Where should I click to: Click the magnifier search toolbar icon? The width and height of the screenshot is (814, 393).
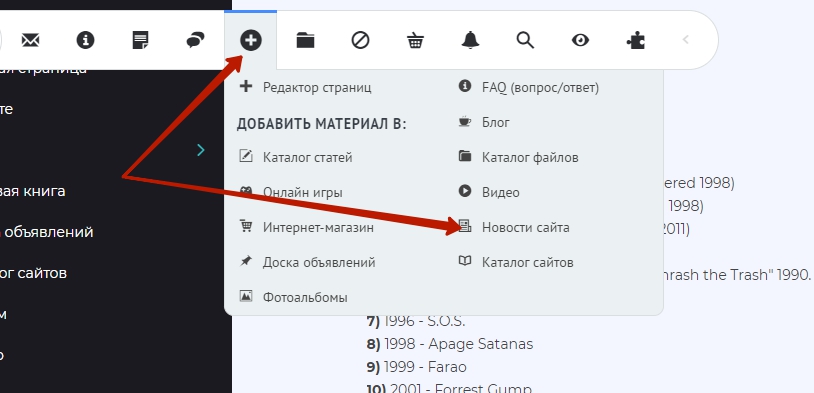(525, 40)
